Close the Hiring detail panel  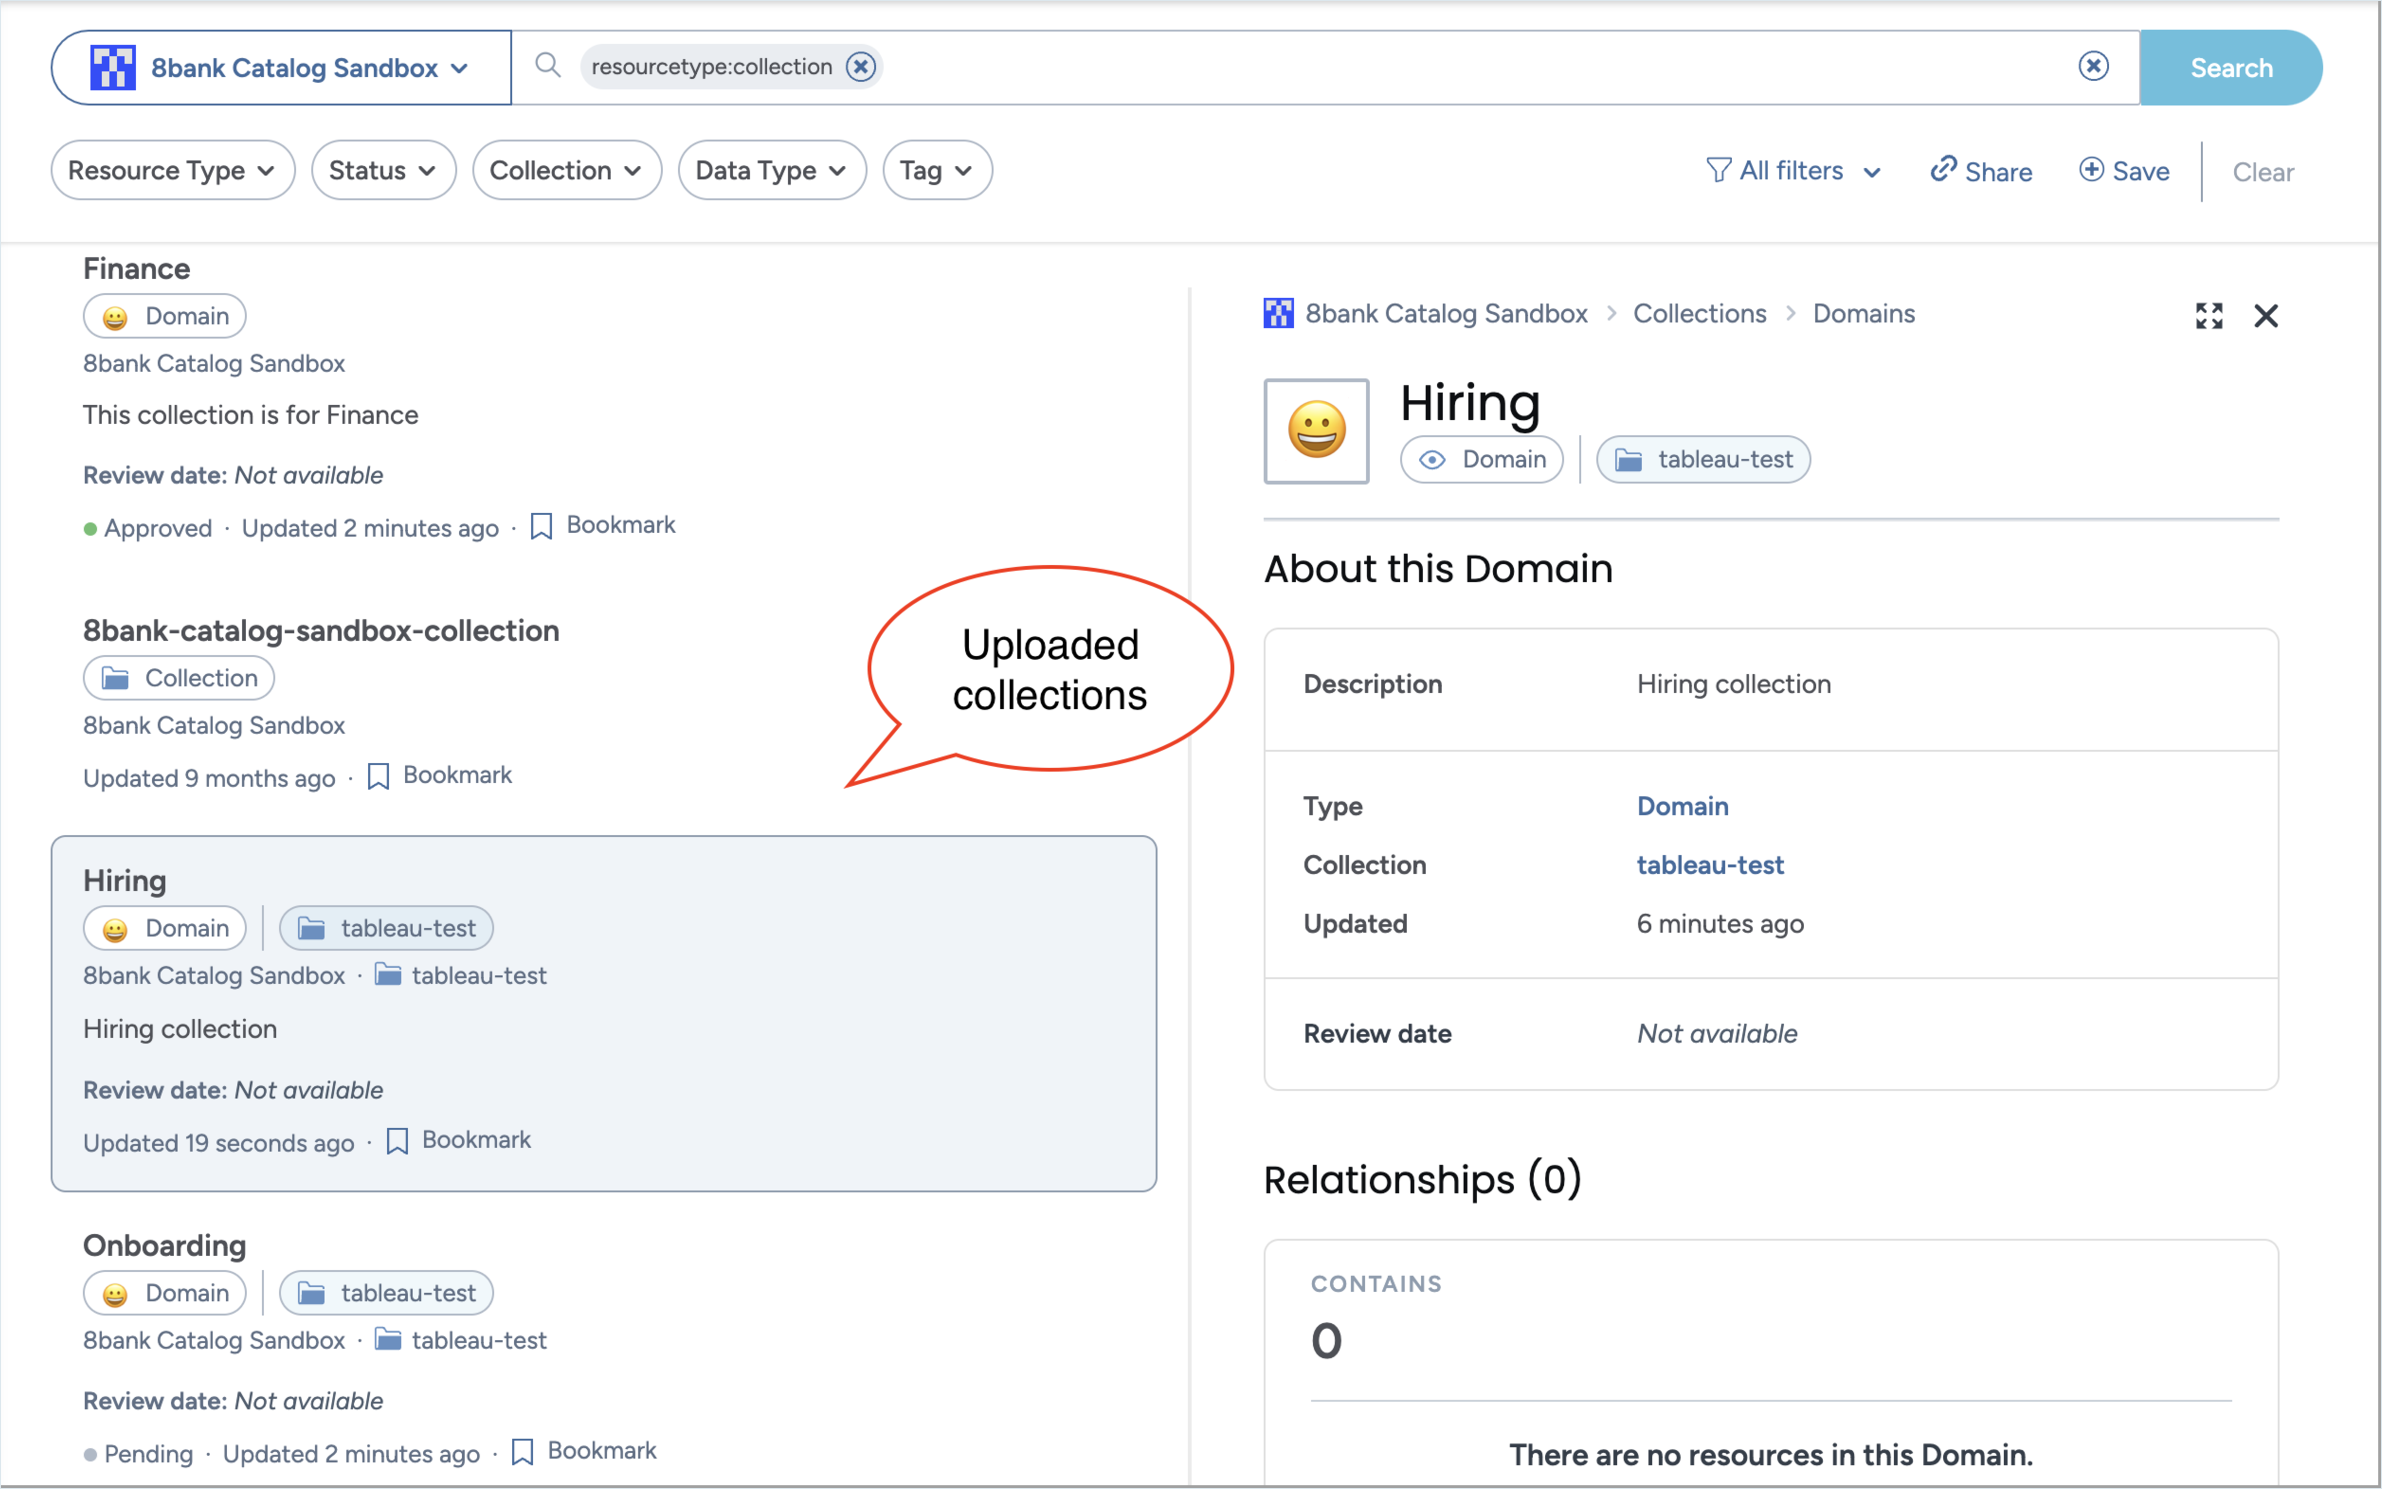coord(2265,316)
